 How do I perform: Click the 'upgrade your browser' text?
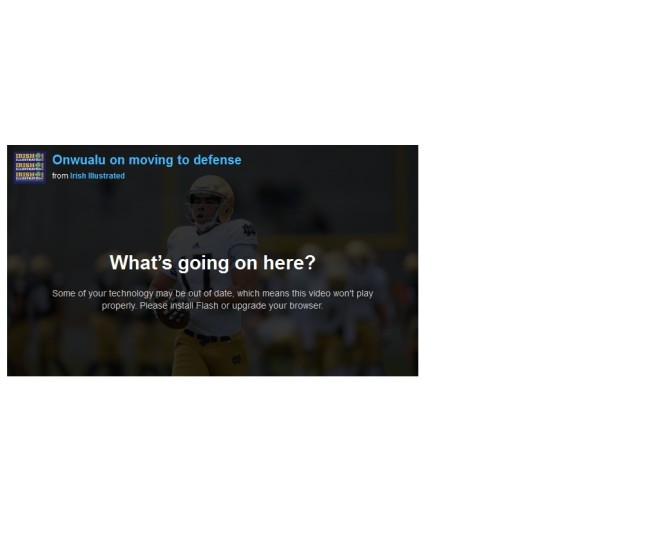(x=277, y=306)
